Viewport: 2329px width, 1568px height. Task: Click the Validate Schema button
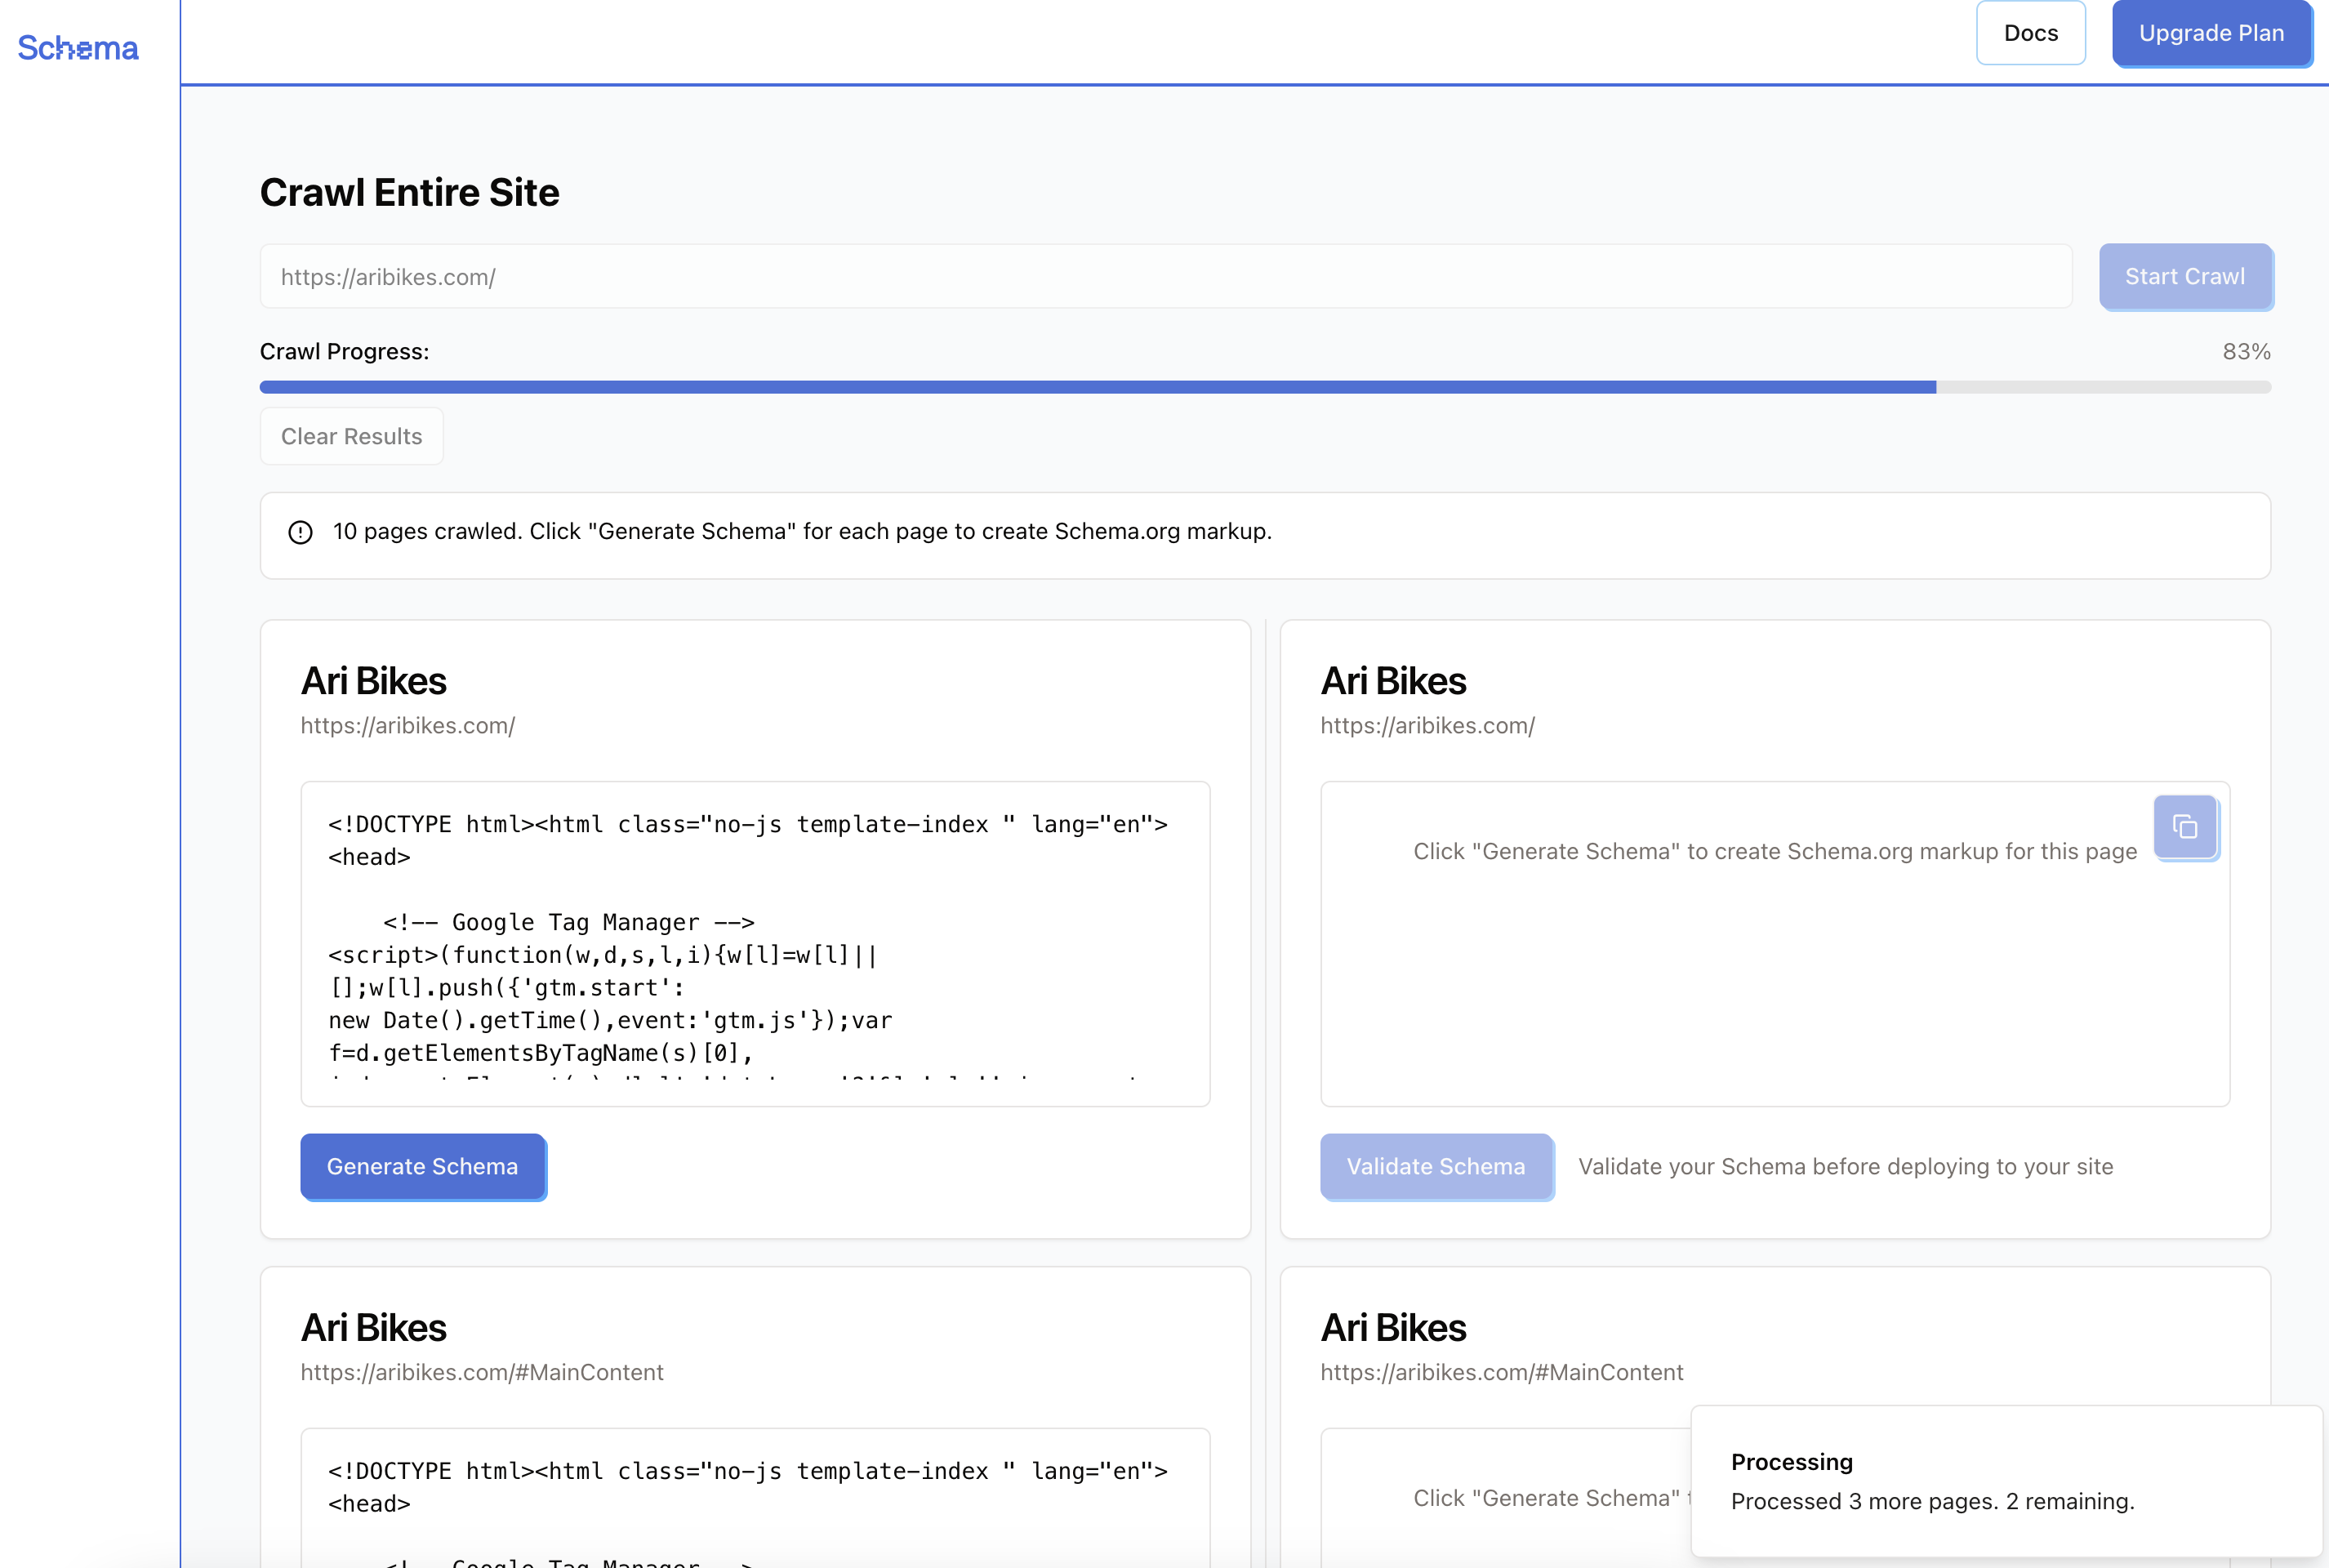[x=1436, y=1166]
